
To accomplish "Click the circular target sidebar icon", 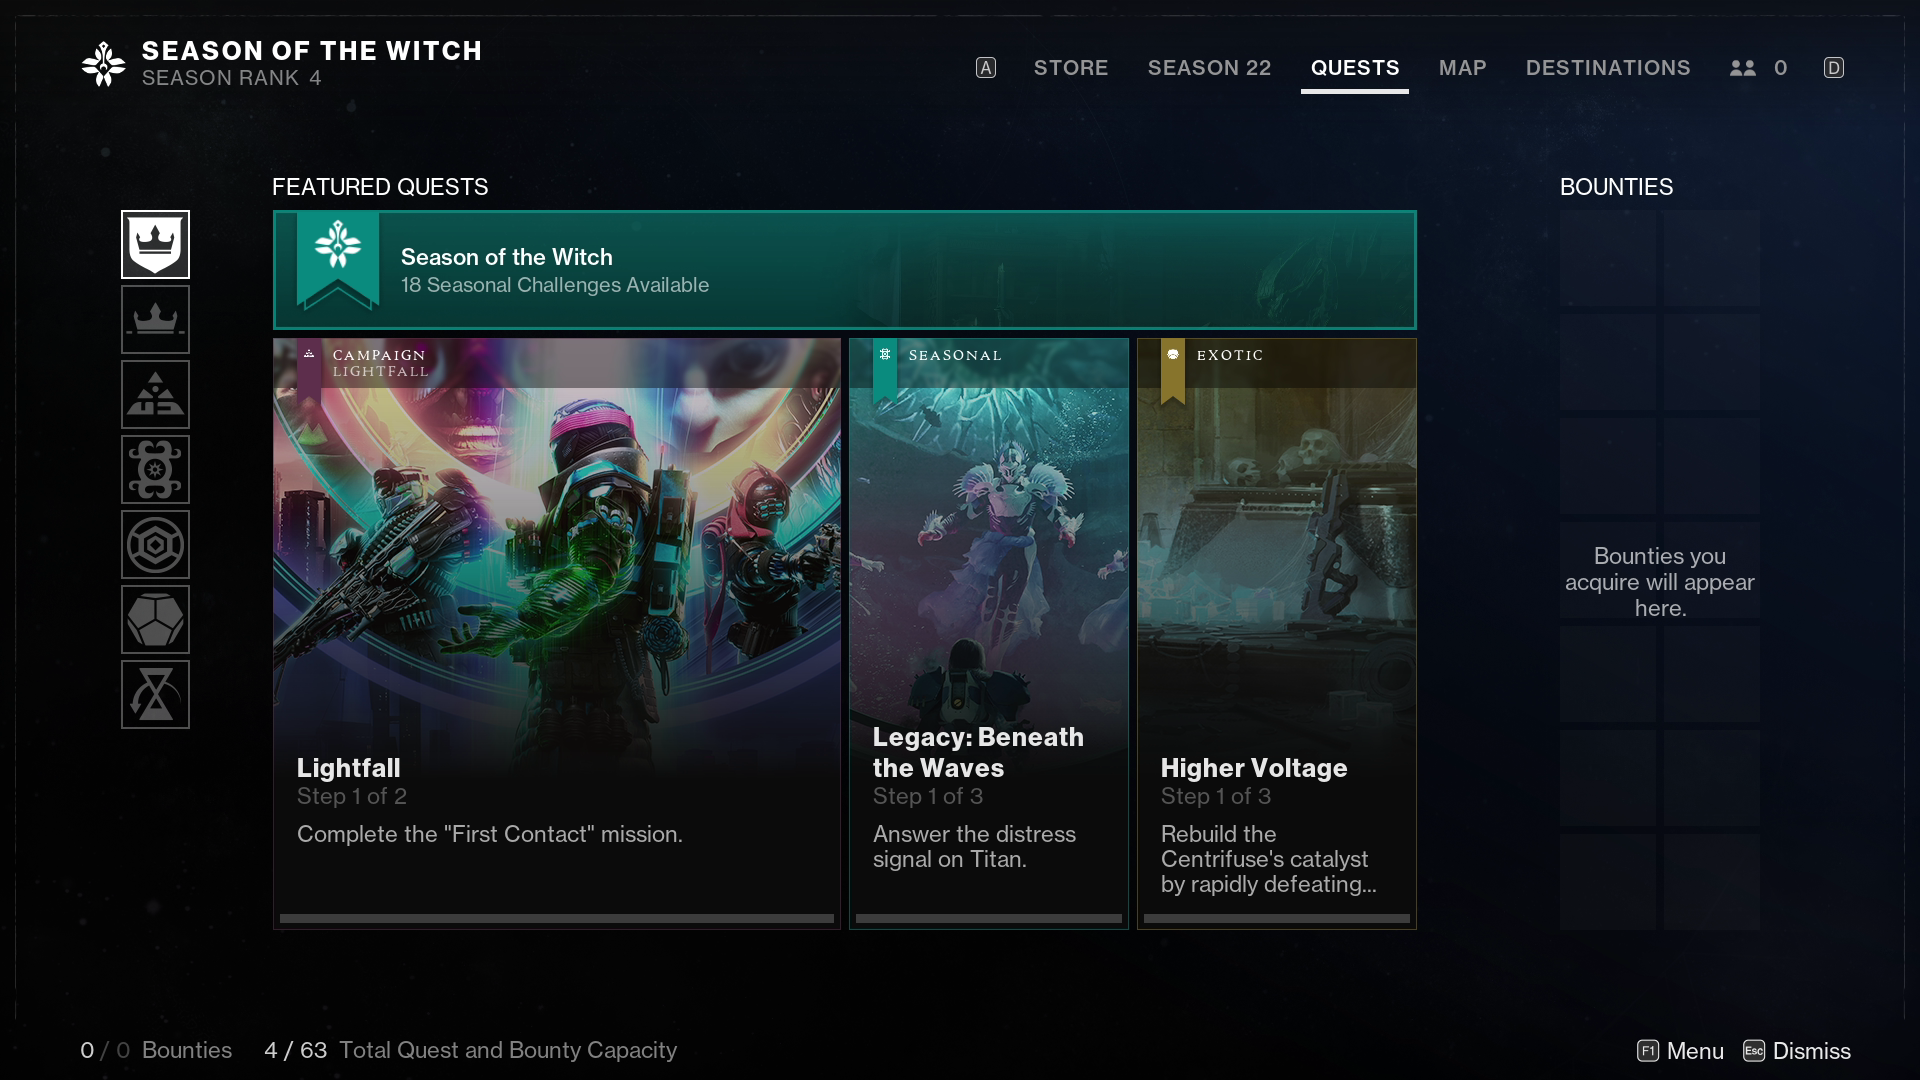I will [x=156, y=543].
